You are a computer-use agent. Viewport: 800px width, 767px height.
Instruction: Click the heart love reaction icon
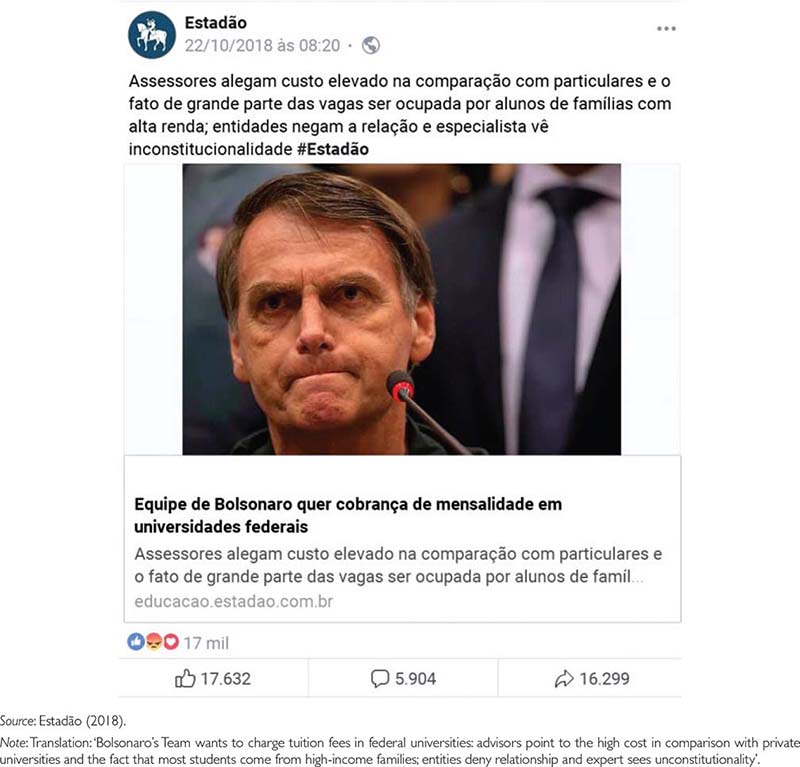pos(171,641)
